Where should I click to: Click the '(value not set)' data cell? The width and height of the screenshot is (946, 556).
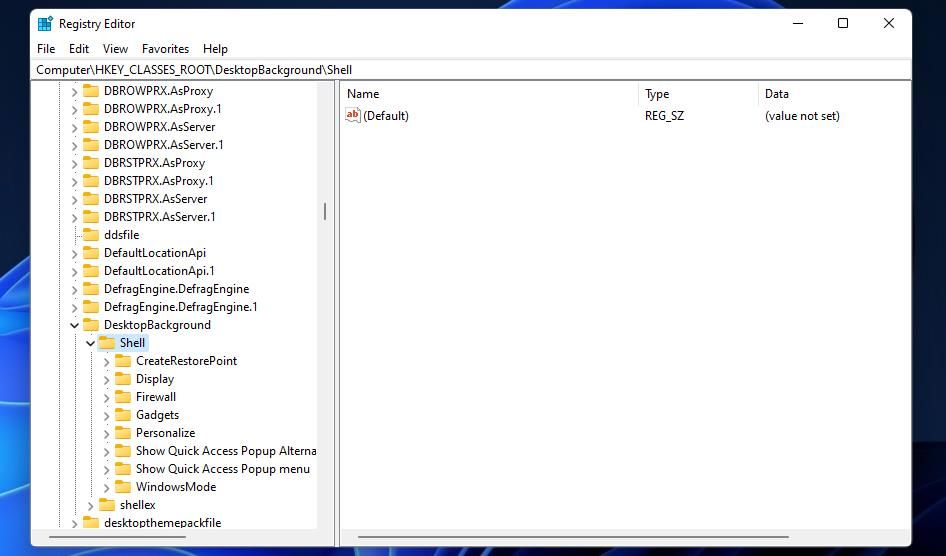click(802, 116)
